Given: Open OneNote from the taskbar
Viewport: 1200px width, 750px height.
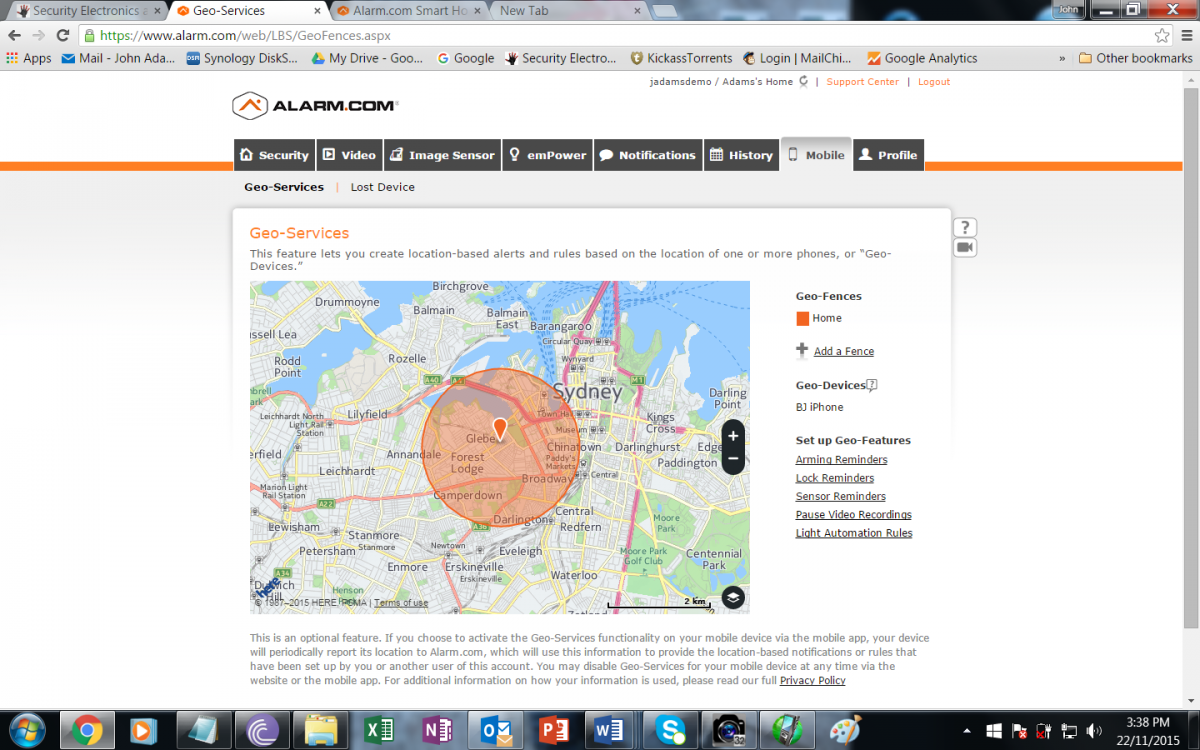Looking at the screenshot, I should [437, 729].
